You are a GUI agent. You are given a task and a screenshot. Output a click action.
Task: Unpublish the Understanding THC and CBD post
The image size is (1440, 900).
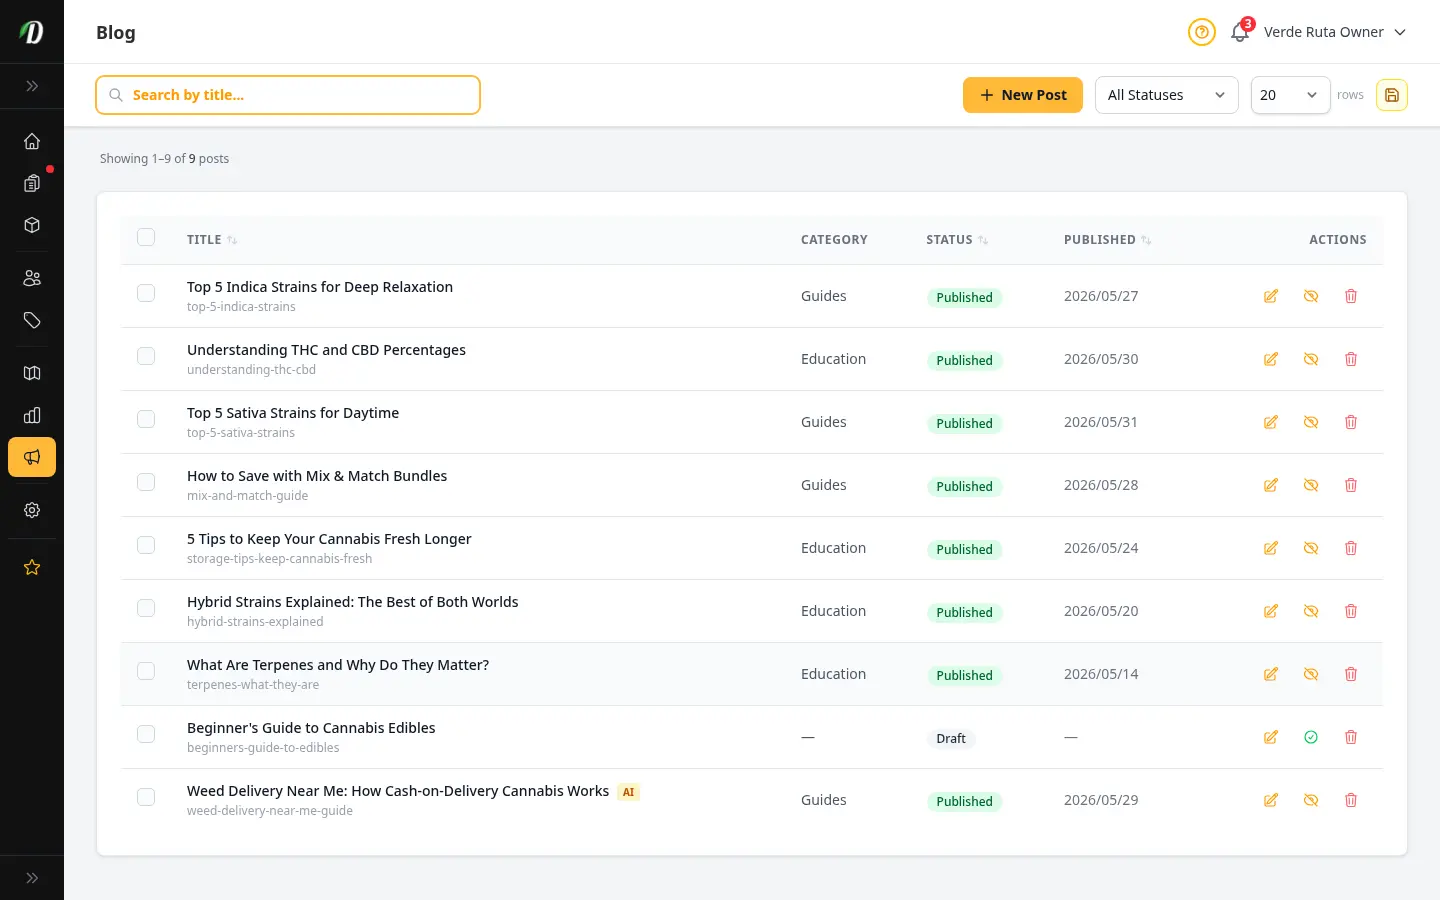(1311, 359)
